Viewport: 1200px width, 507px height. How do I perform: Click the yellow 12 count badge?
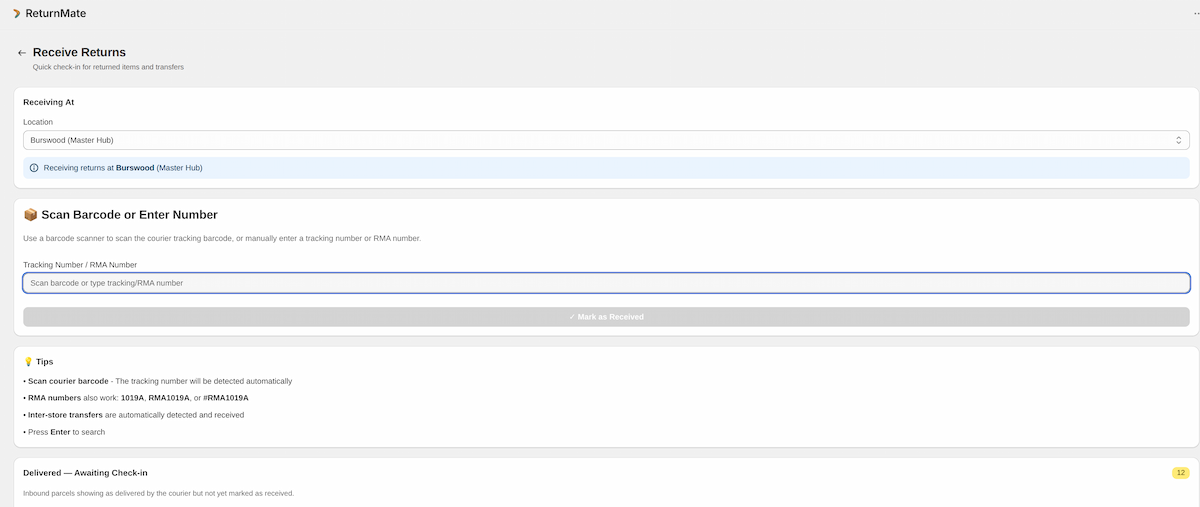click(1181, 473)
